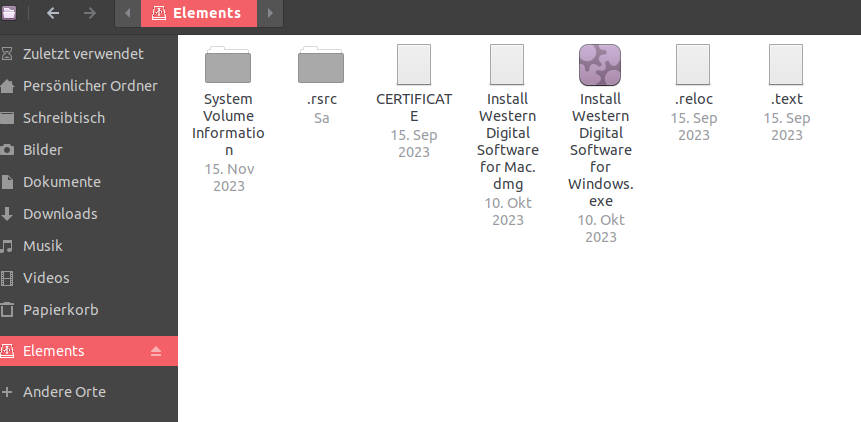Click the Musik note icon in the sidebar
This screenshot has width=861, height=422.
[x=7, y=246]
